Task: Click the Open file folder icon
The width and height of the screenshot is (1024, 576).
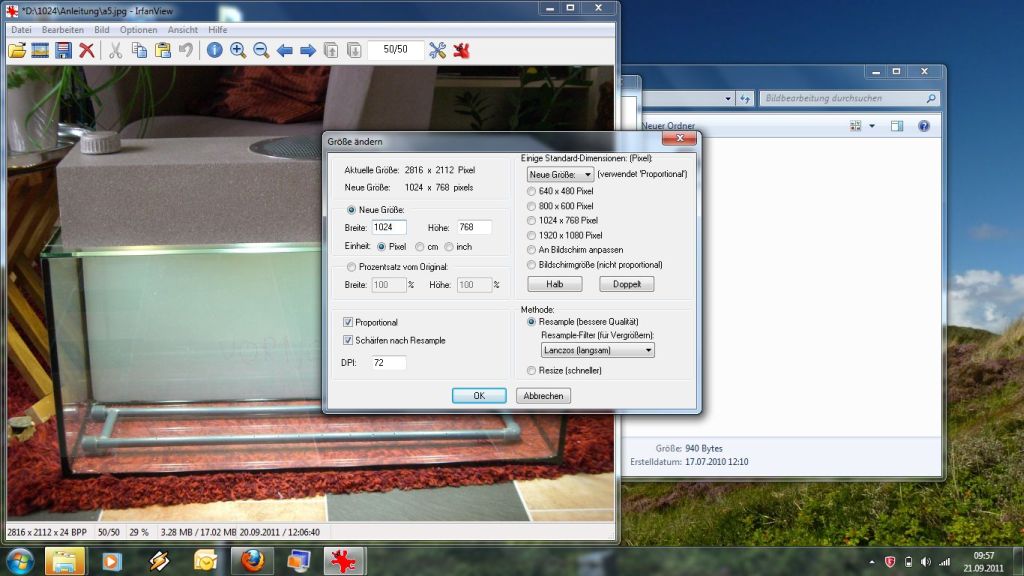Action: 17,50
